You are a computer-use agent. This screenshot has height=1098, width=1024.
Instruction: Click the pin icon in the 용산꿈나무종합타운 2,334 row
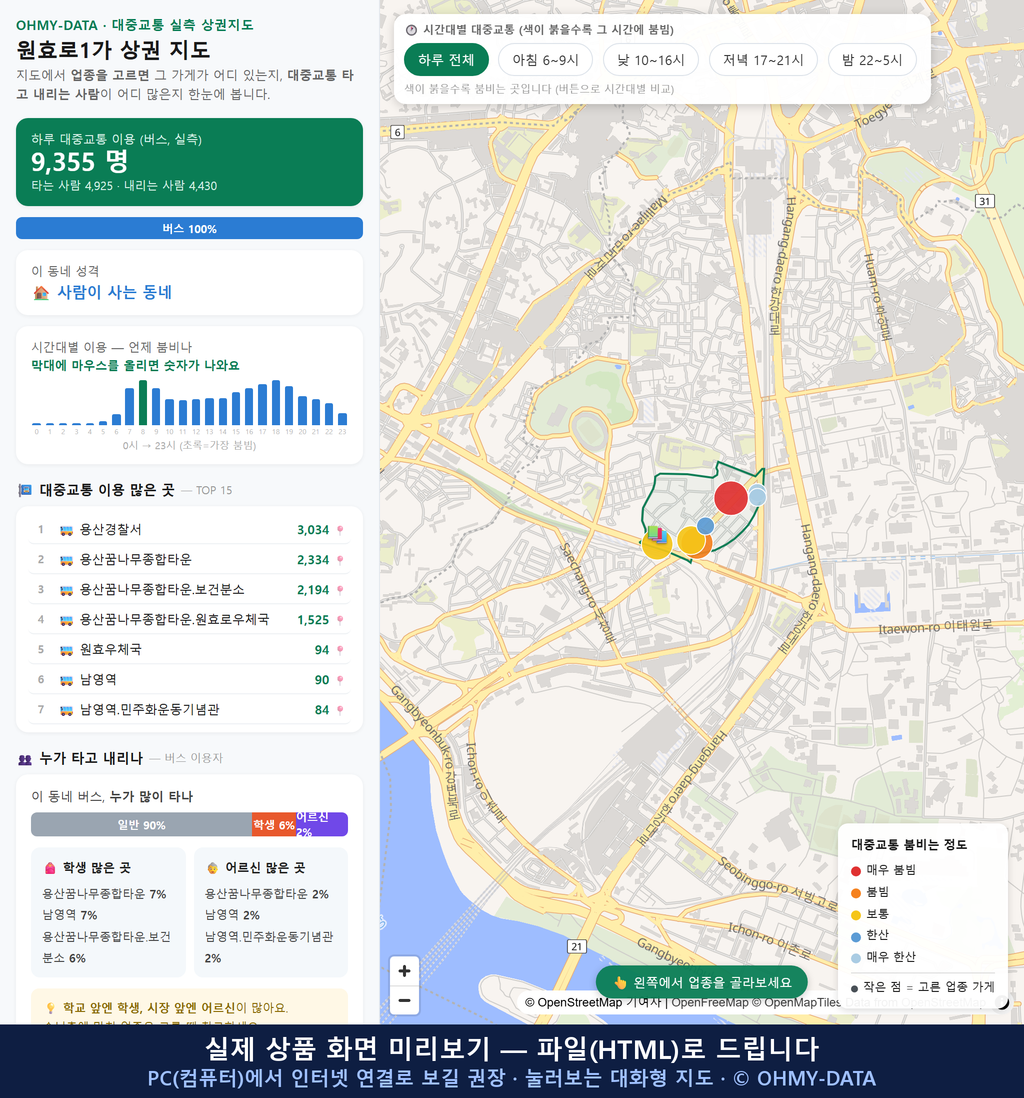tap(340, 560)
